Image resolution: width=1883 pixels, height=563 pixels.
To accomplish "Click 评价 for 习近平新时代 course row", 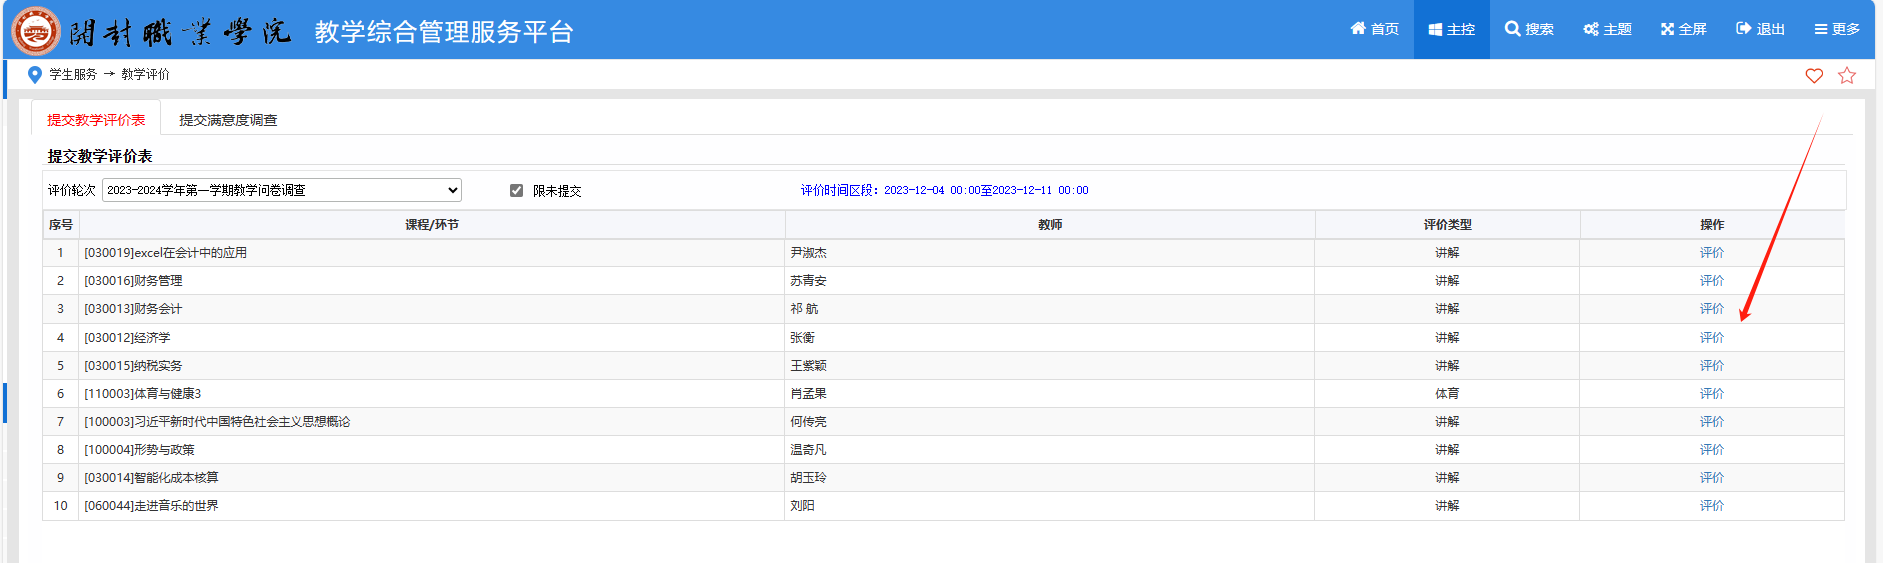I will (1712, 422).
